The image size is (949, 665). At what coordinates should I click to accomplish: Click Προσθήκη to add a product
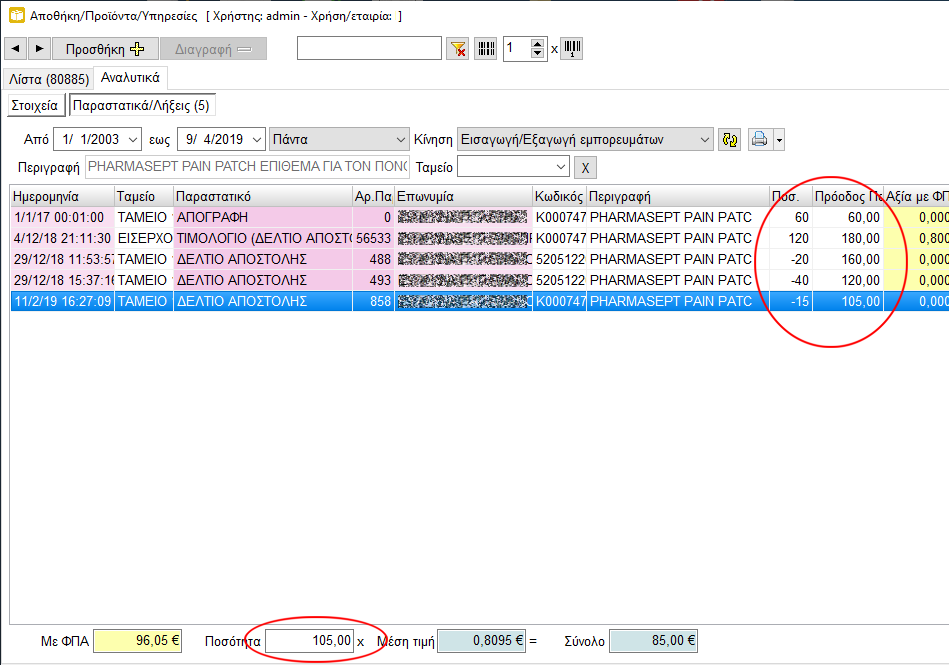pyautogui.click(x=105, y=48)
